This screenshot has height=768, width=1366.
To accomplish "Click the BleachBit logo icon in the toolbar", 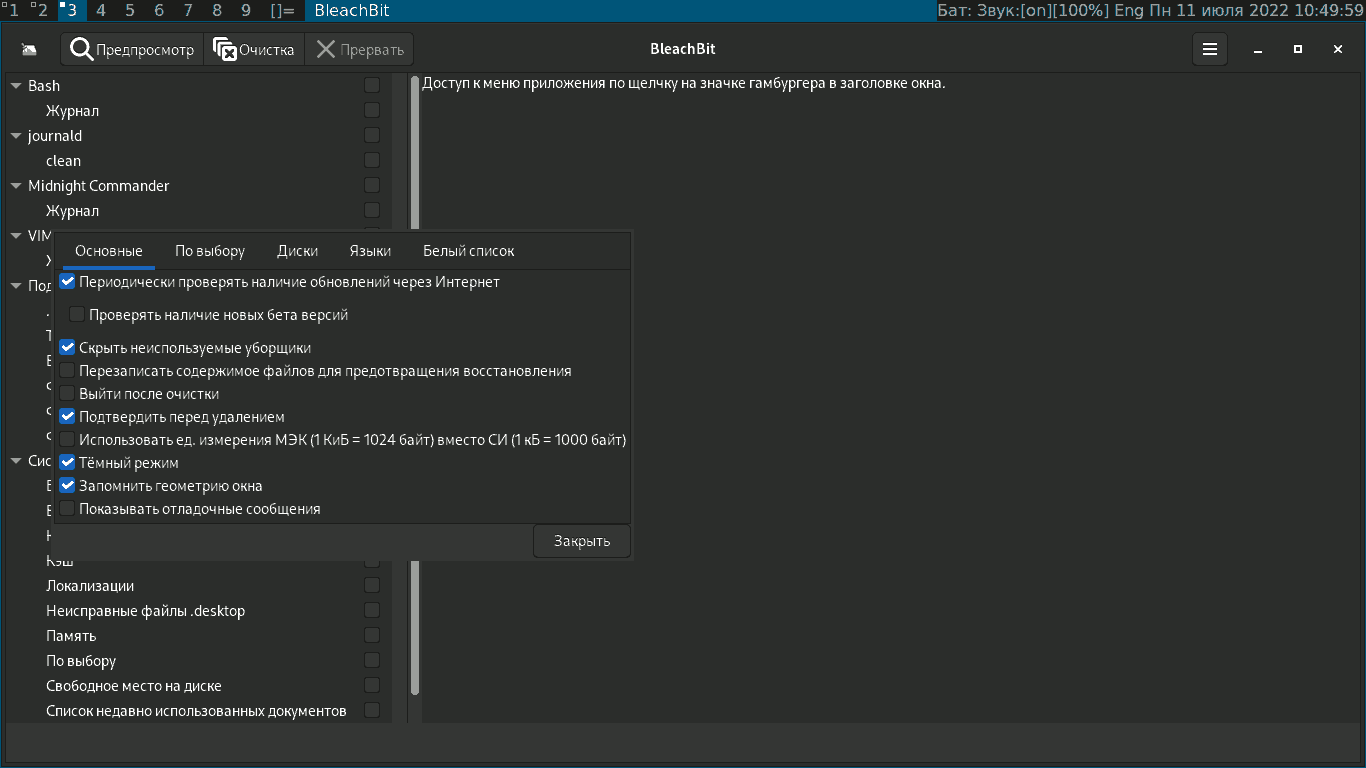I will [29, 48].
